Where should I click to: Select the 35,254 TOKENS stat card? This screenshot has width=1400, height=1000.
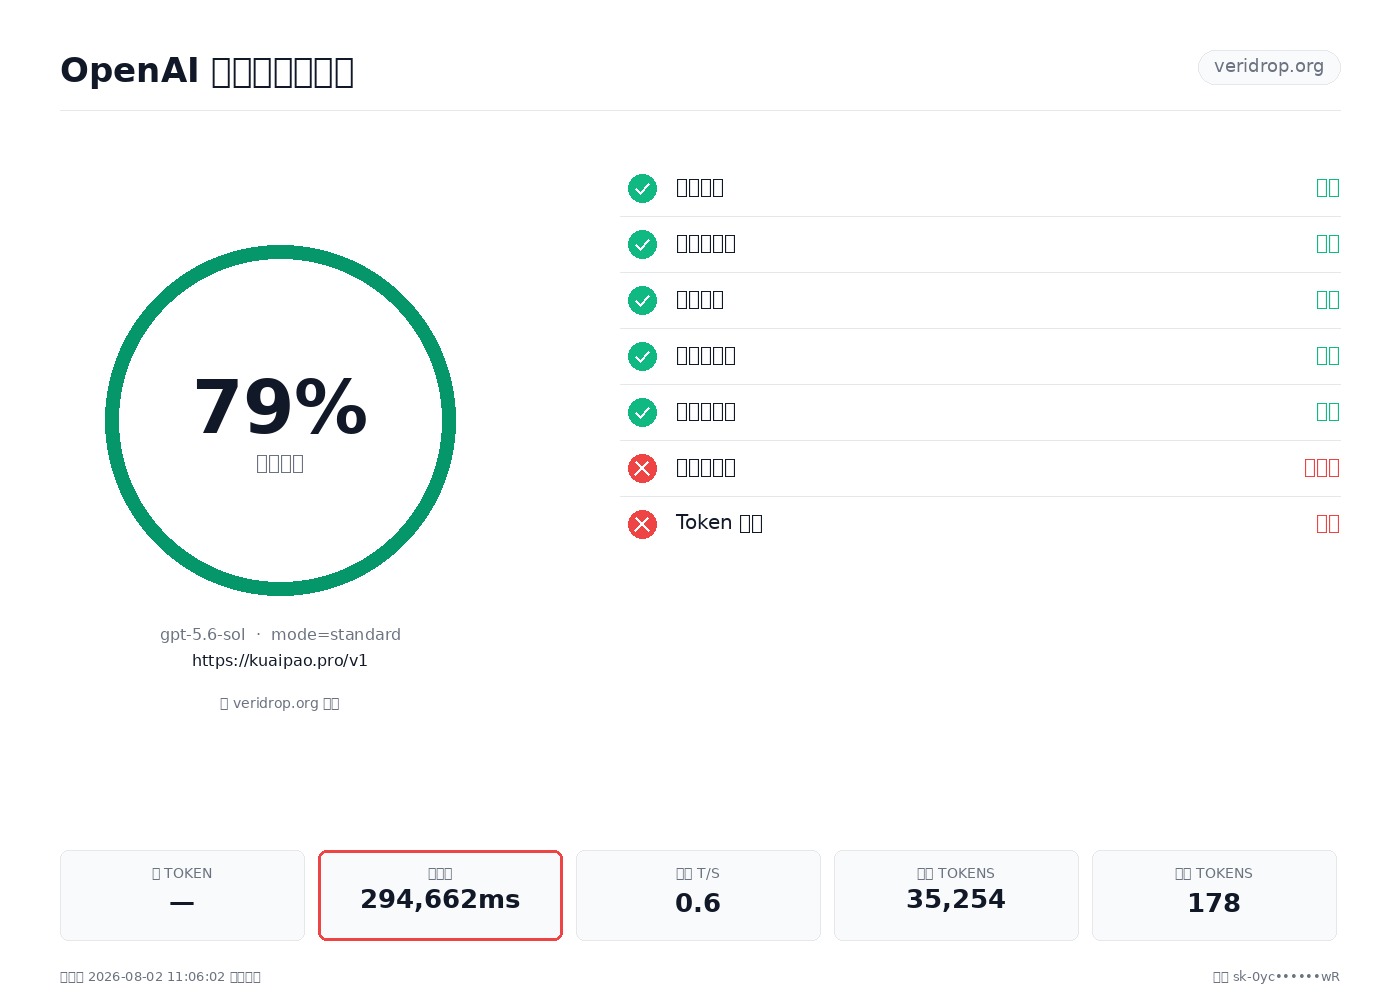956,895
